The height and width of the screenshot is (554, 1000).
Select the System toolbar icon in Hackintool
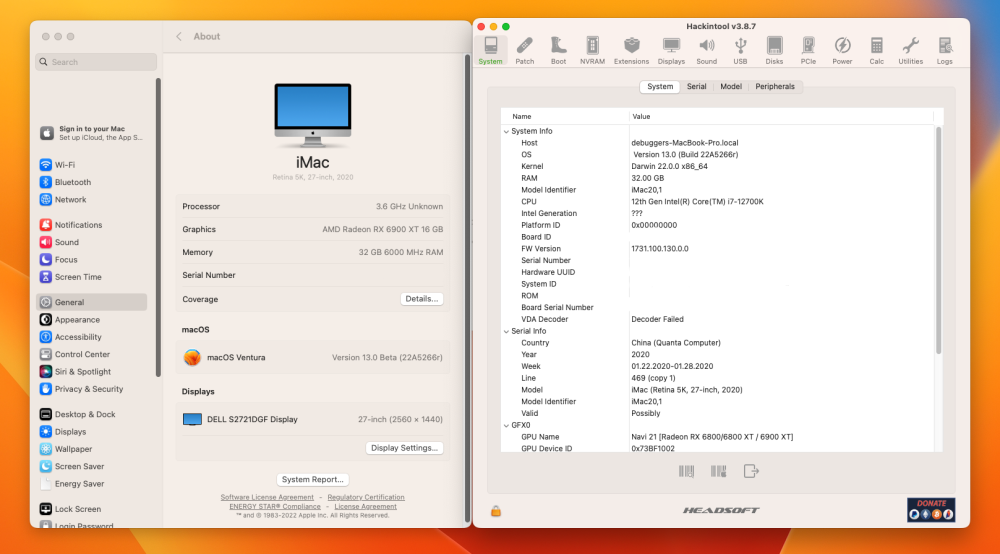(x=490, y=50)
